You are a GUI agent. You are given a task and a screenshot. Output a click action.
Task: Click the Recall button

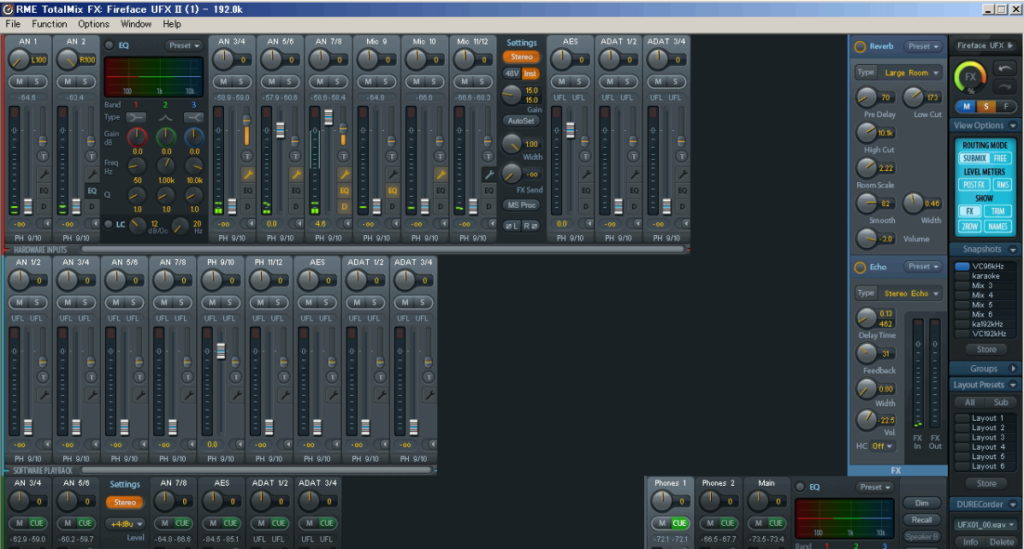[921, 520]
